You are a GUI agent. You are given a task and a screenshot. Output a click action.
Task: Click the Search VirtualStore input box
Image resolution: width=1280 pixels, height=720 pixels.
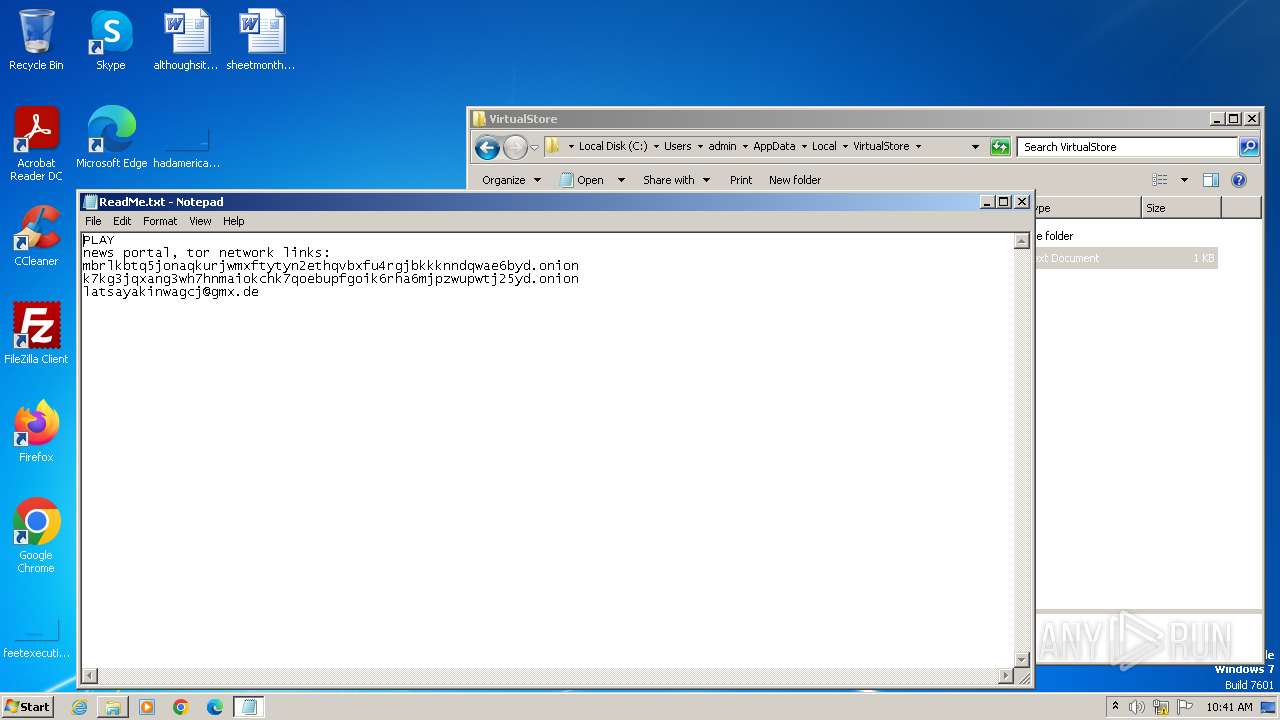pos(1127,147)
